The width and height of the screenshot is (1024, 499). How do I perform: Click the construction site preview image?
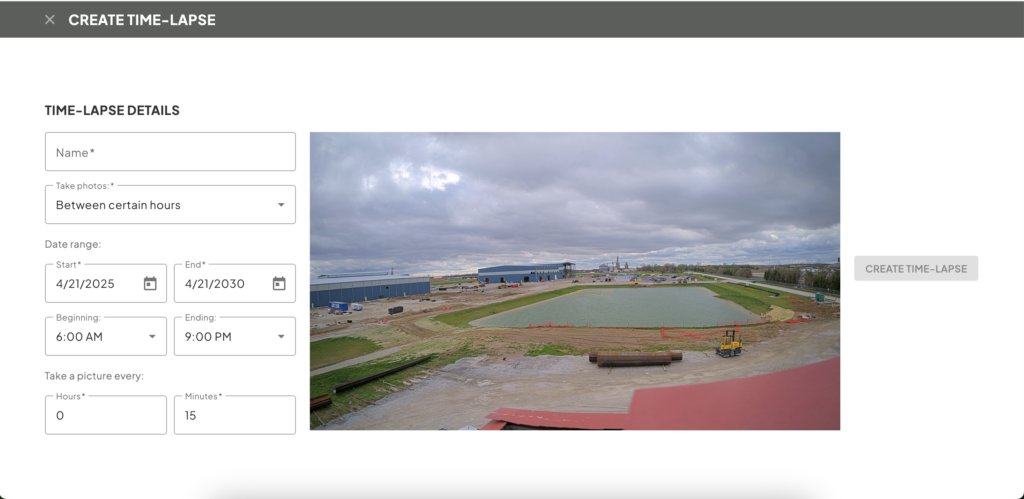575,281
